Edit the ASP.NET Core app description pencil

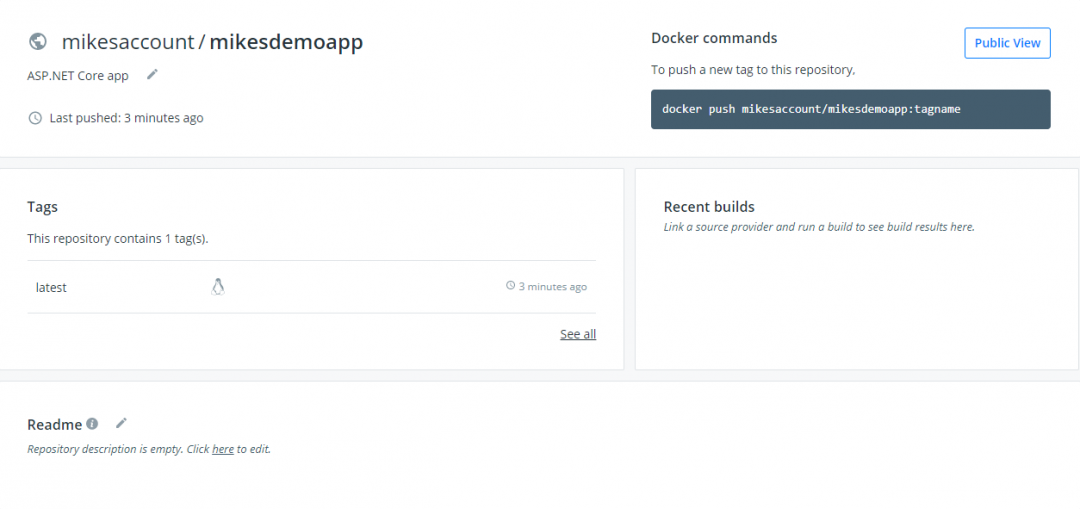point(152,74)
